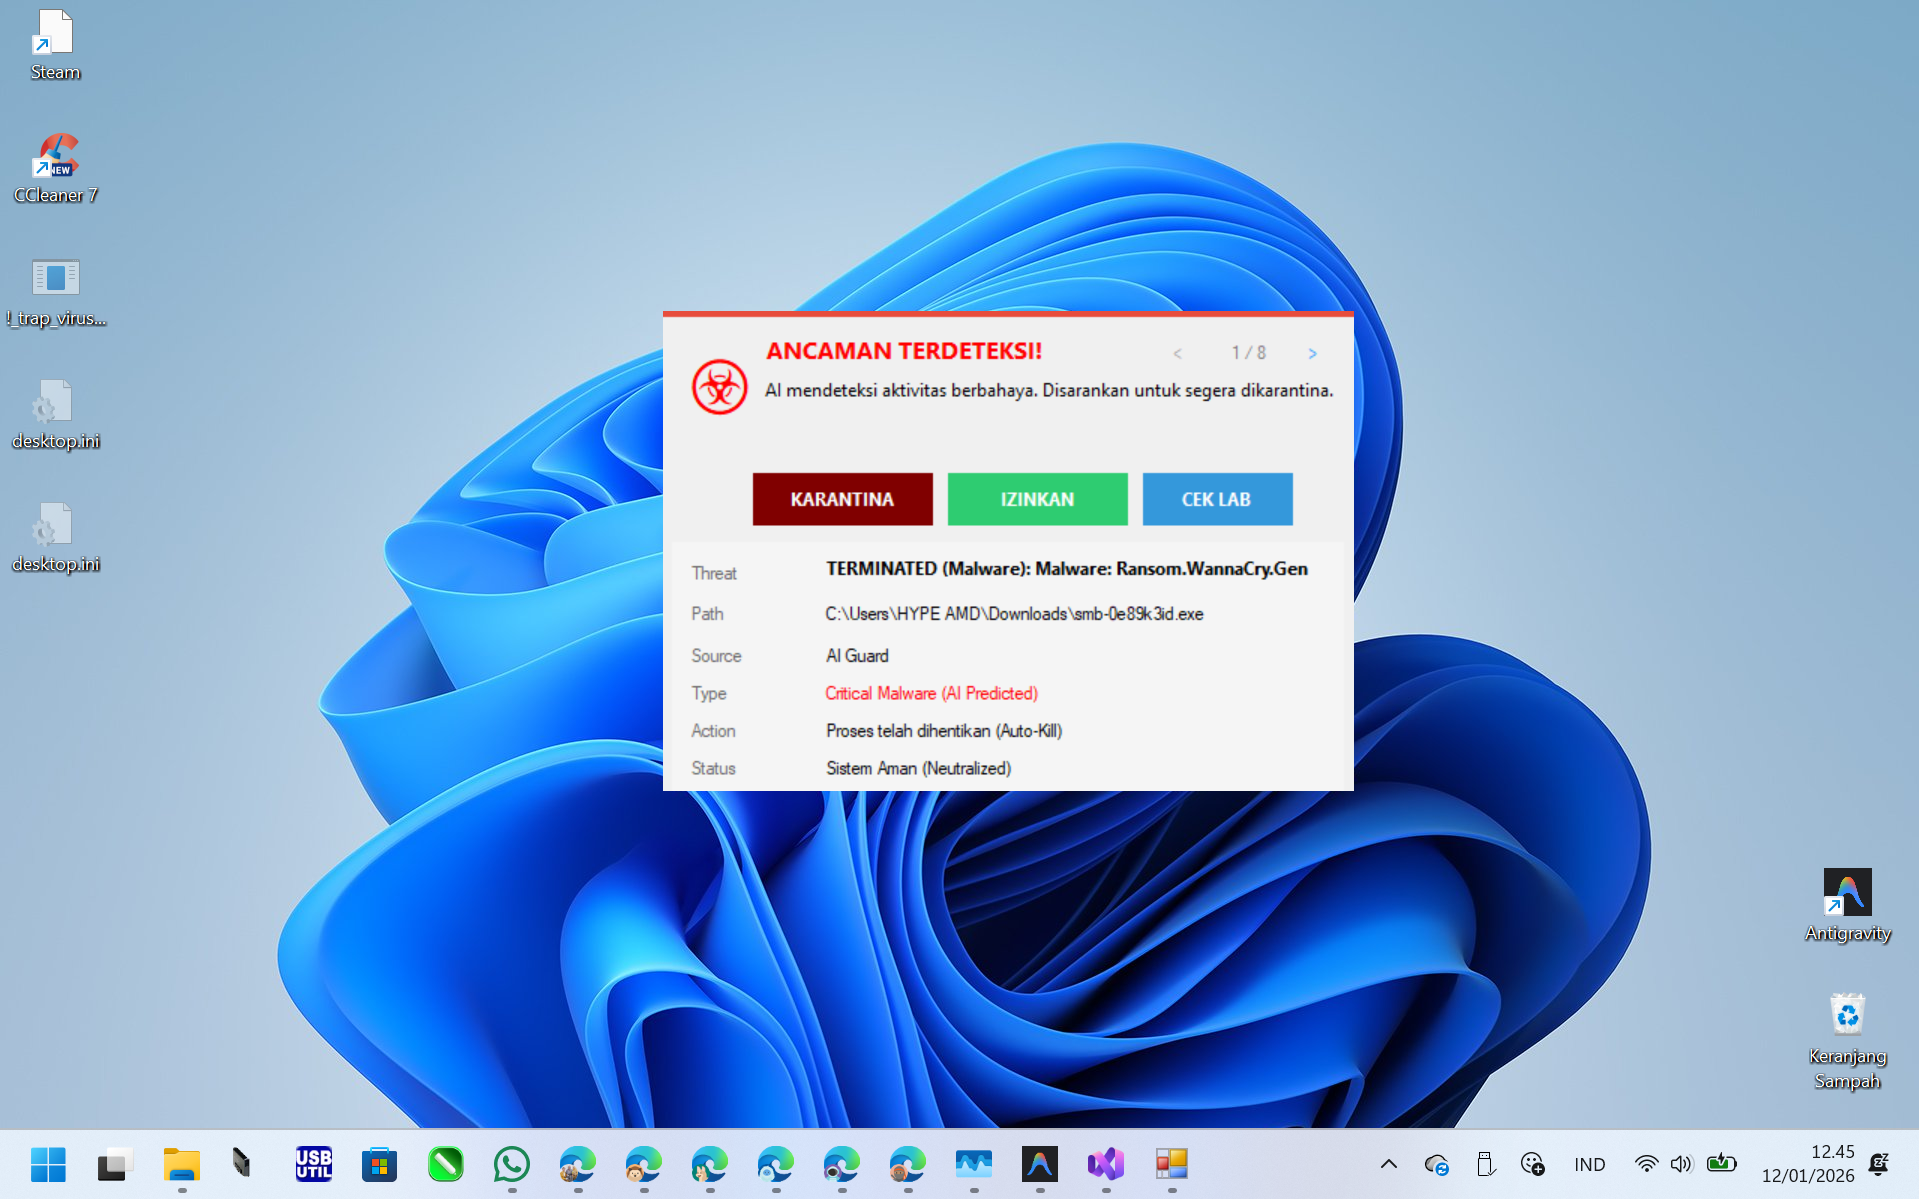
Task: Switch the IND input language indicator
Action: click(x=1589, y=1164)
